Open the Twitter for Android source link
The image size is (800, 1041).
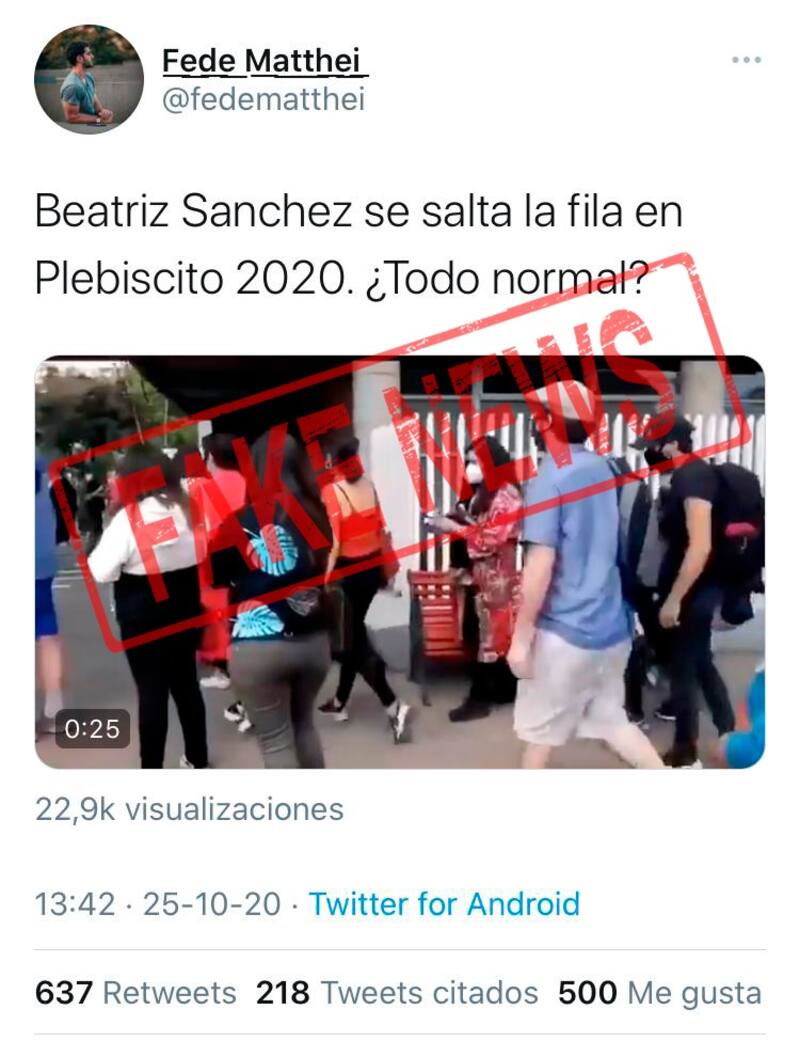point(444,905)
